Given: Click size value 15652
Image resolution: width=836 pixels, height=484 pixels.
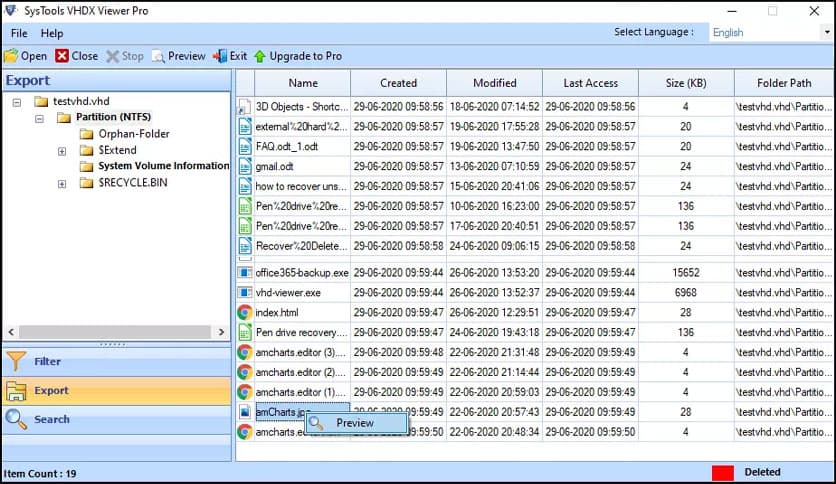Looking at the screenshot, I should click(x=686, y=273).
